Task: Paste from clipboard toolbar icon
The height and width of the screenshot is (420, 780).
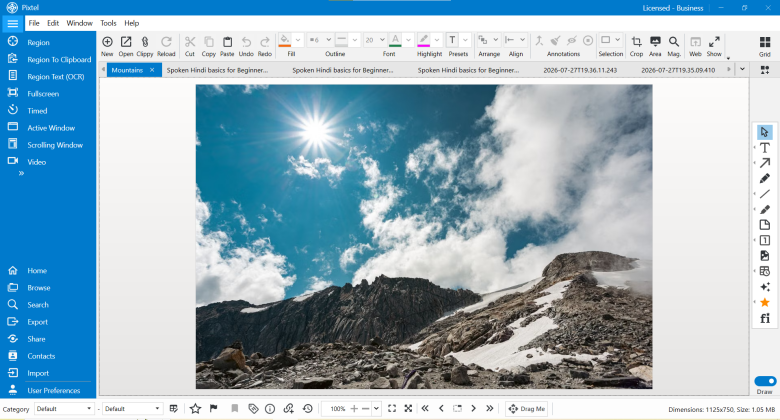Action: tap(227, 46)
